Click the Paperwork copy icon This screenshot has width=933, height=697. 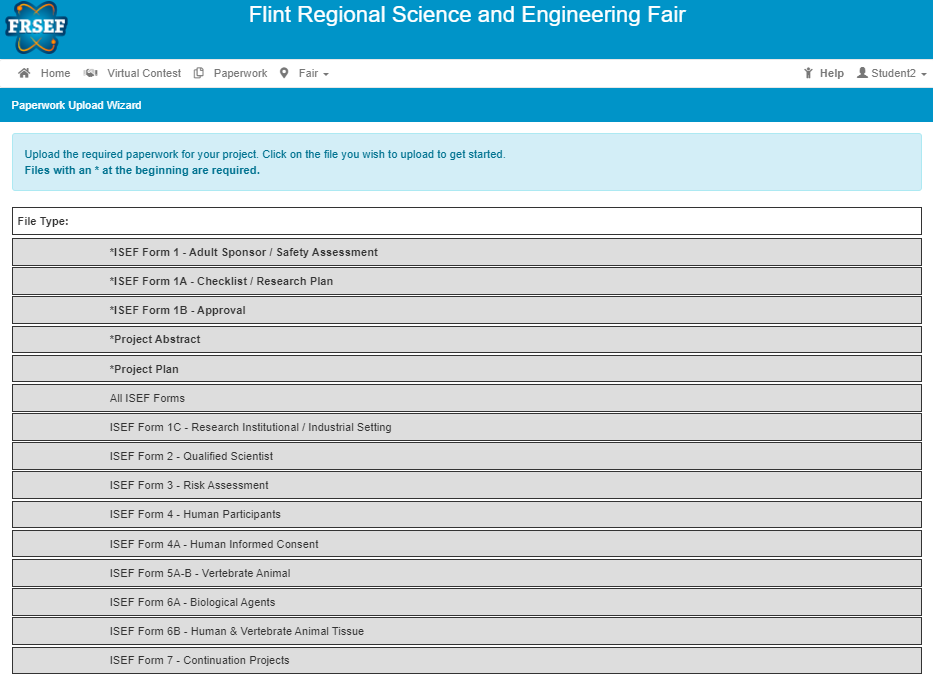(x=199, y=73)
